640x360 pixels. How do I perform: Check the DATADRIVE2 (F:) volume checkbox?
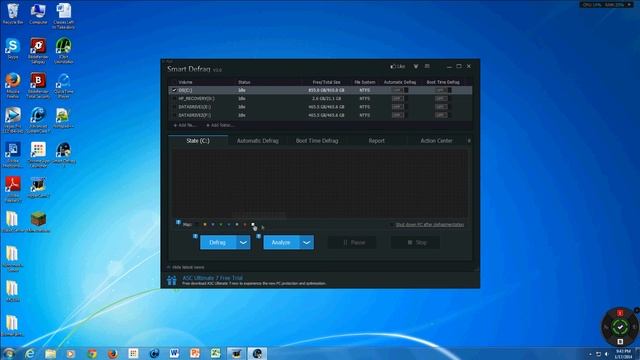pyautogui.click(x=174, y=116)
